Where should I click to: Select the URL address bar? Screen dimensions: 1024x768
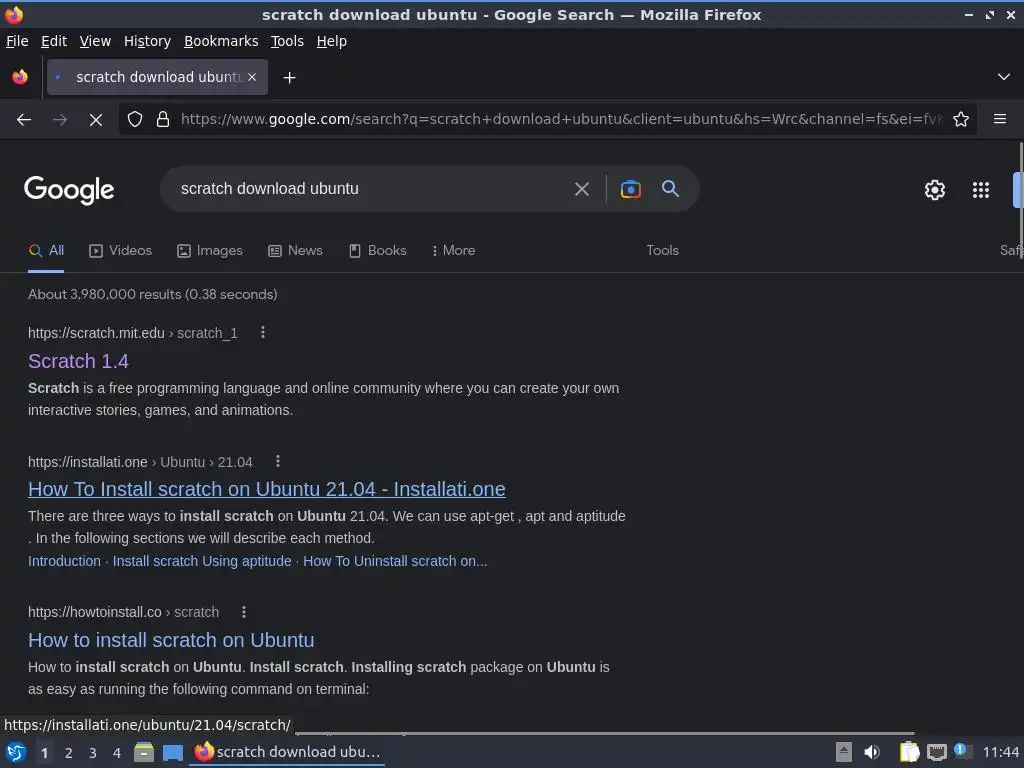(562, 120)
